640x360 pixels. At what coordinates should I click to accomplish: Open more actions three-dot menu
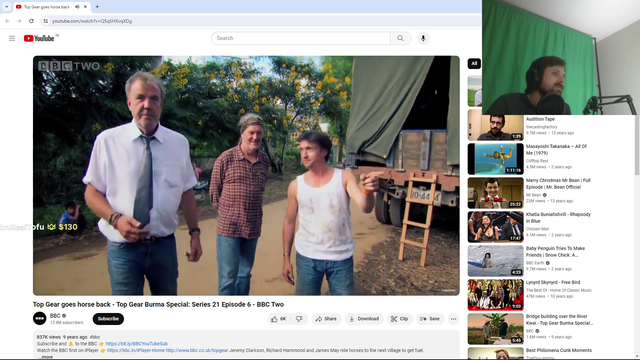click(x=453, y=319)
